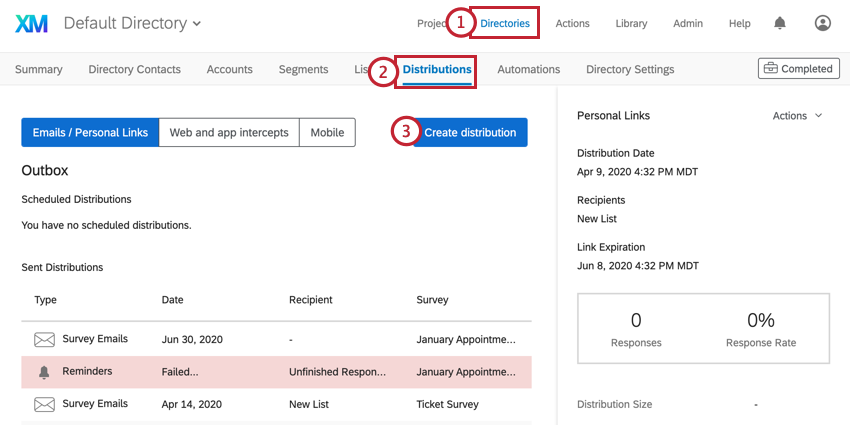Screen dimensions: 850x425
Task: Switch to the Automations tab
Action: (529, 69)
